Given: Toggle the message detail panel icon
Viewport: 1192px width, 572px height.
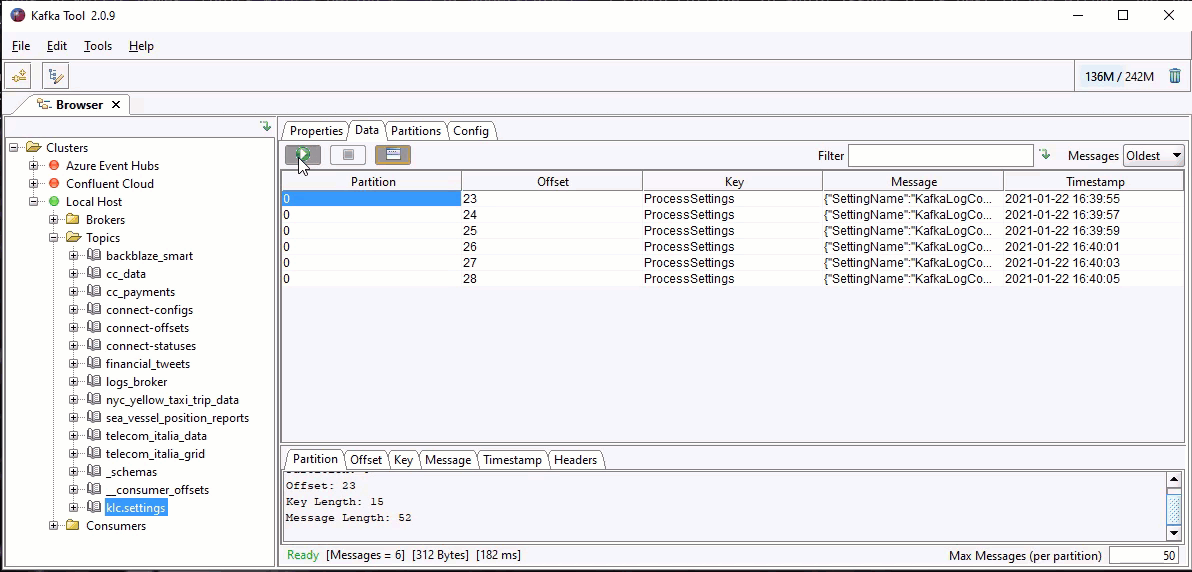Looking at the screenshot, I should pyautogui.click(x=393, y=155).
